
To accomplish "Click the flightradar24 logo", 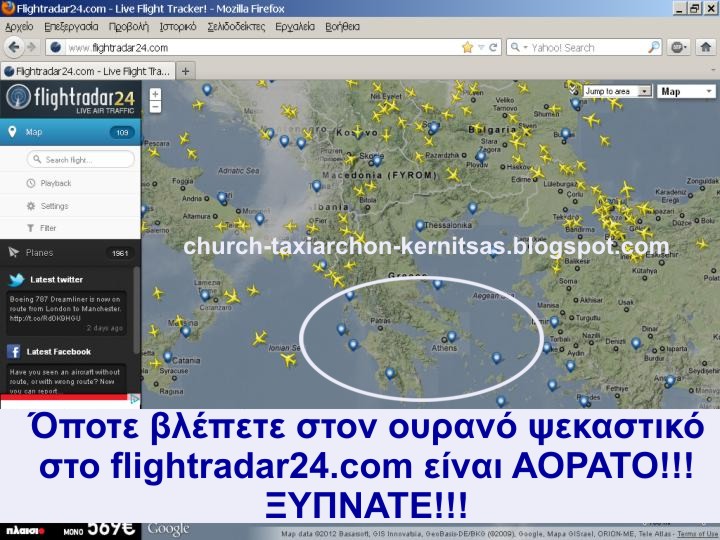I will (x=70, y=98).
